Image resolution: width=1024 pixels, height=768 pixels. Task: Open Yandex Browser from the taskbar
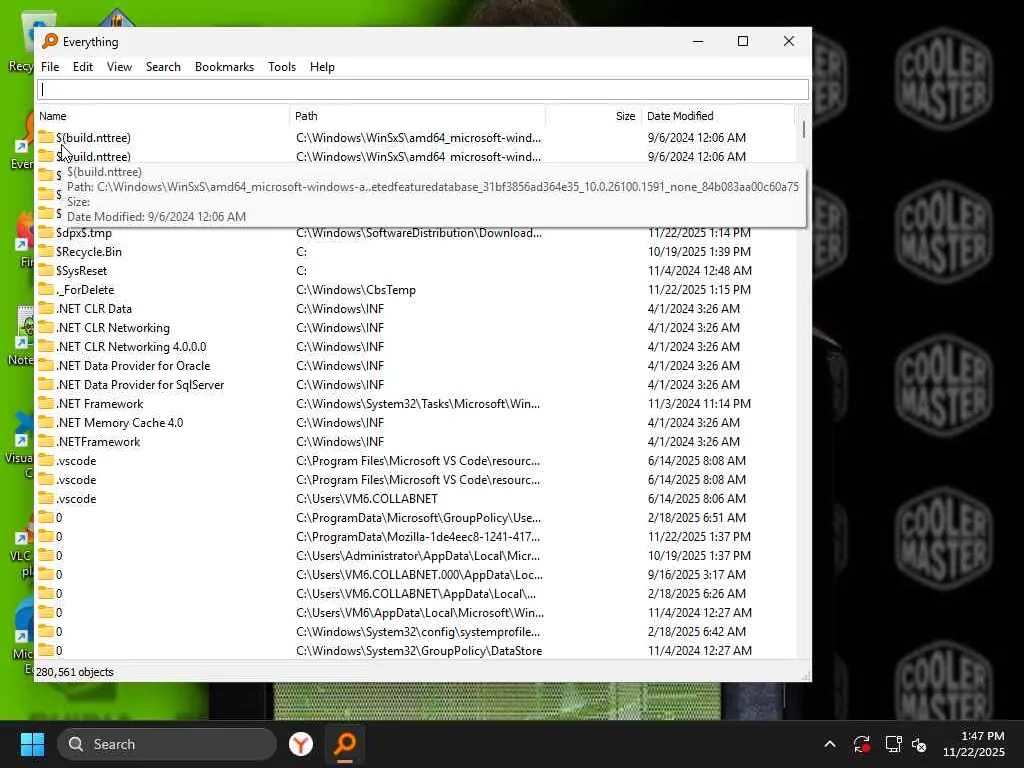(x=300, y=744)
